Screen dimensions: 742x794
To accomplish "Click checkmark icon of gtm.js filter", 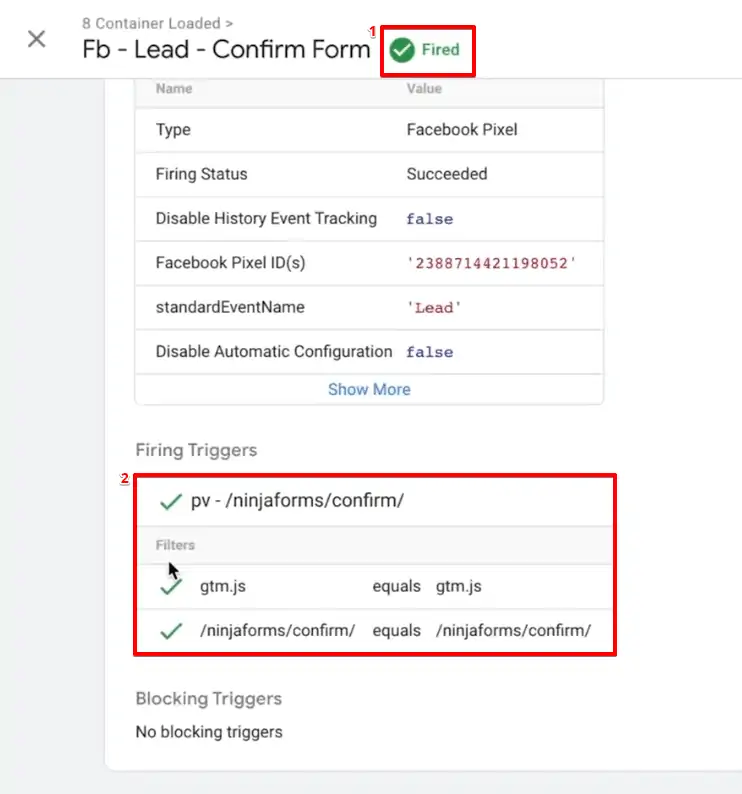I will tap(171, 587).
